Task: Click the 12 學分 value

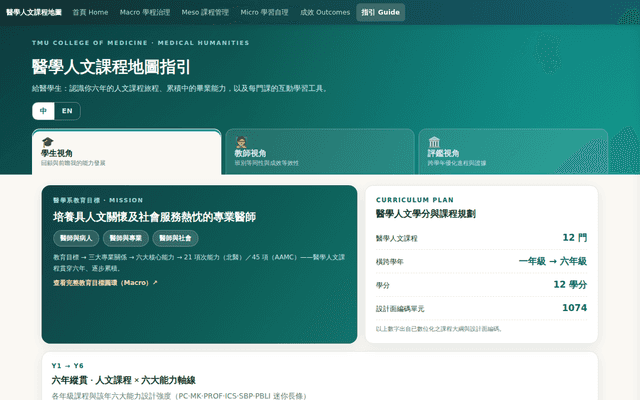Action: click(570, 284)
